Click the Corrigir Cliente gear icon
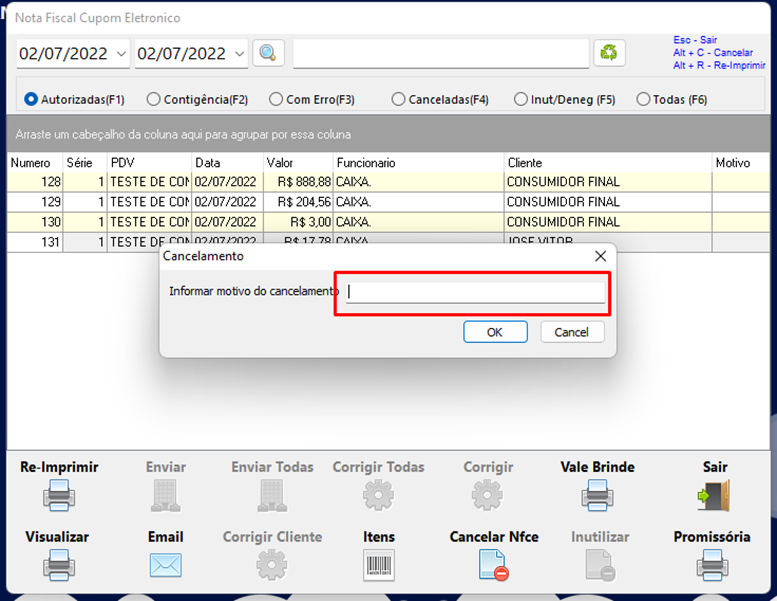 tap(272, 564)
